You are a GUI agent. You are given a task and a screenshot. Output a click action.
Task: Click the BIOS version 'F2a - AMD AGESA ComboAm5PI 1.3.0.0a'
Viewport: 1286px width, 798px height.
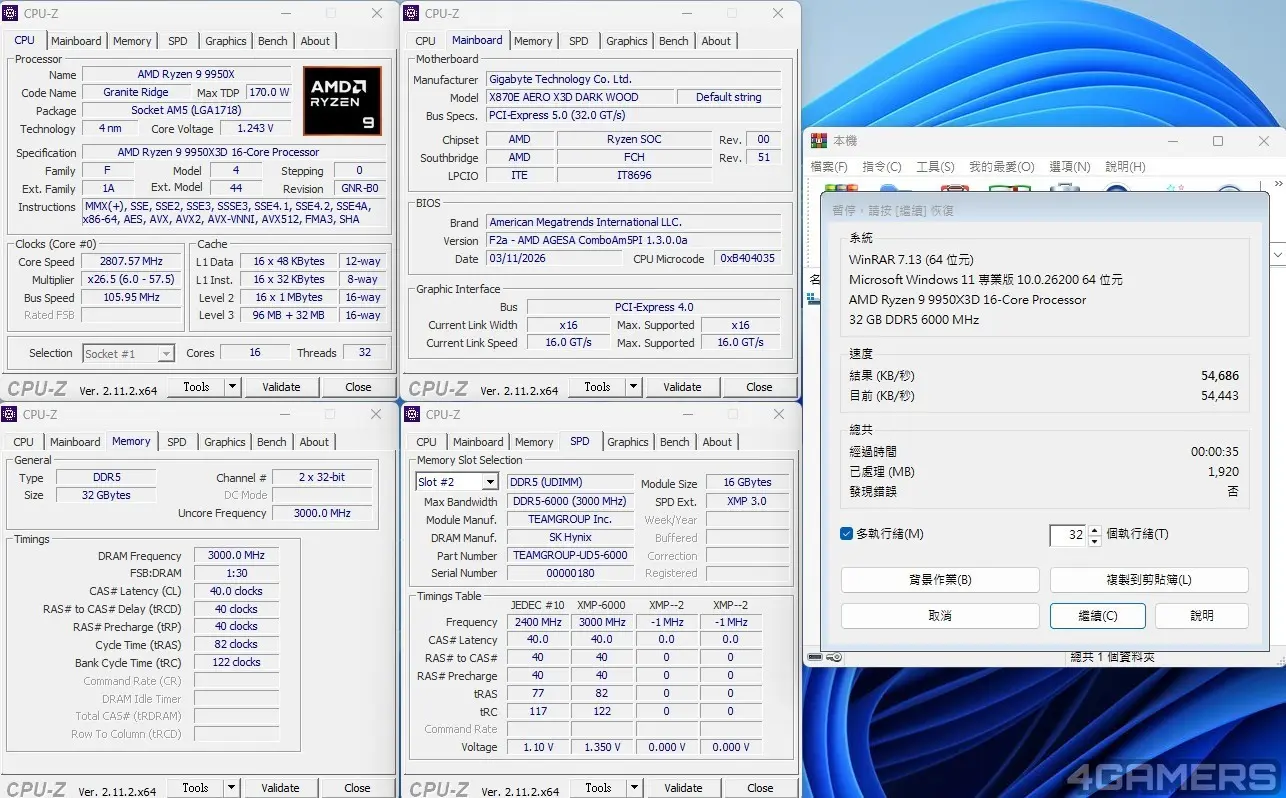pos(634,240)
